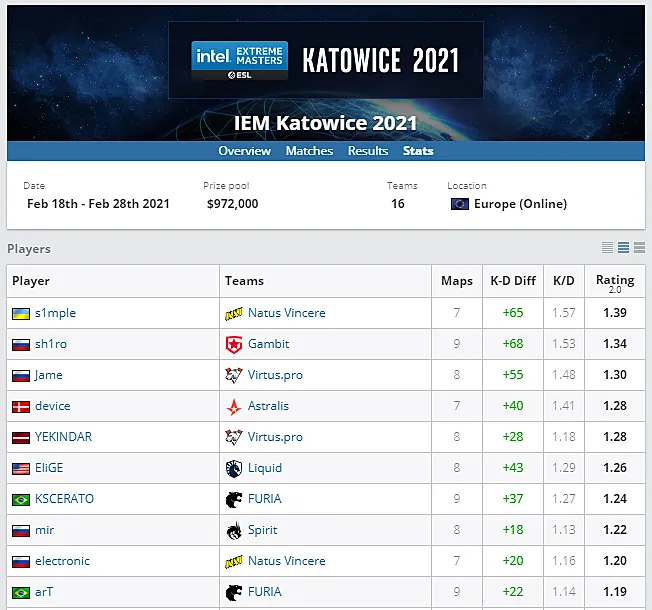The image size is (652, 610).
Task: Sort table by Rating 2.0 header
Action: [615, 283]
